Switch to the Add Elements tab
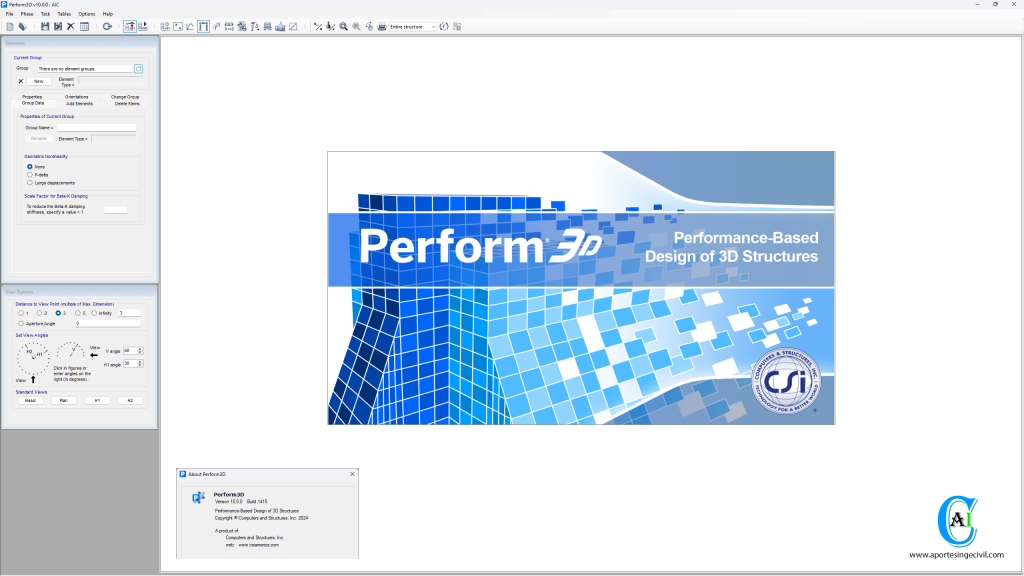This screenshot has width=1024, height=576. pos(80,103)
